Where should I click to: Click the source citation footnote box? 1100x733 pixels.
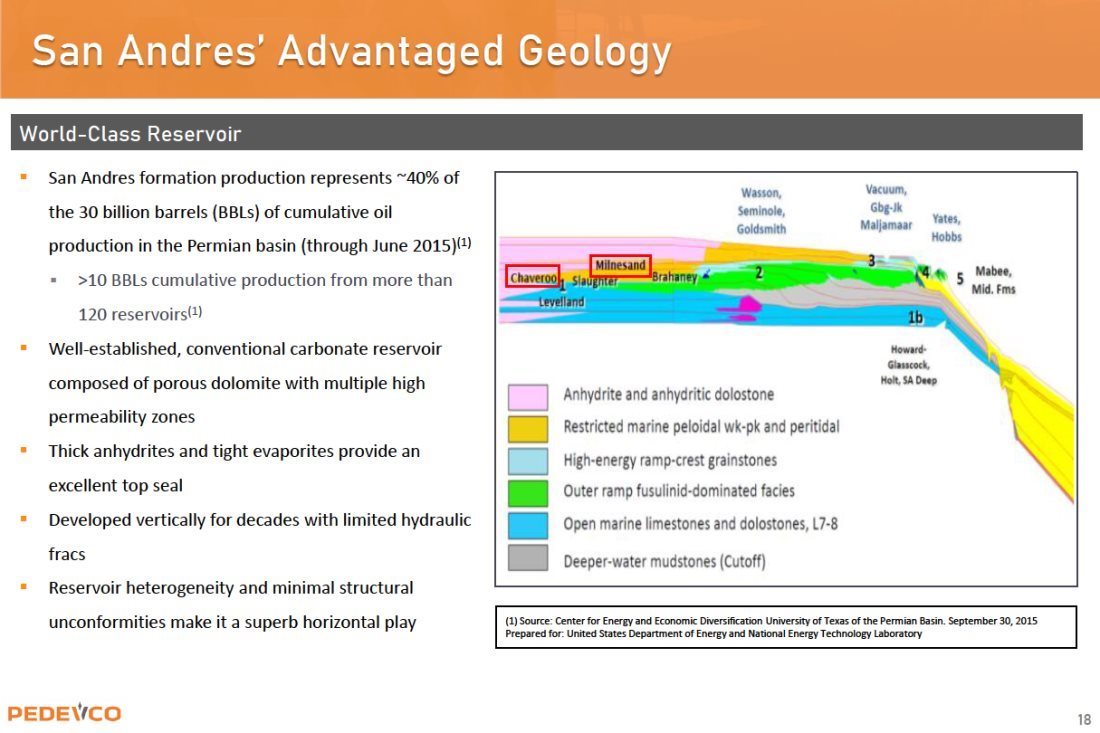point(786,627)
